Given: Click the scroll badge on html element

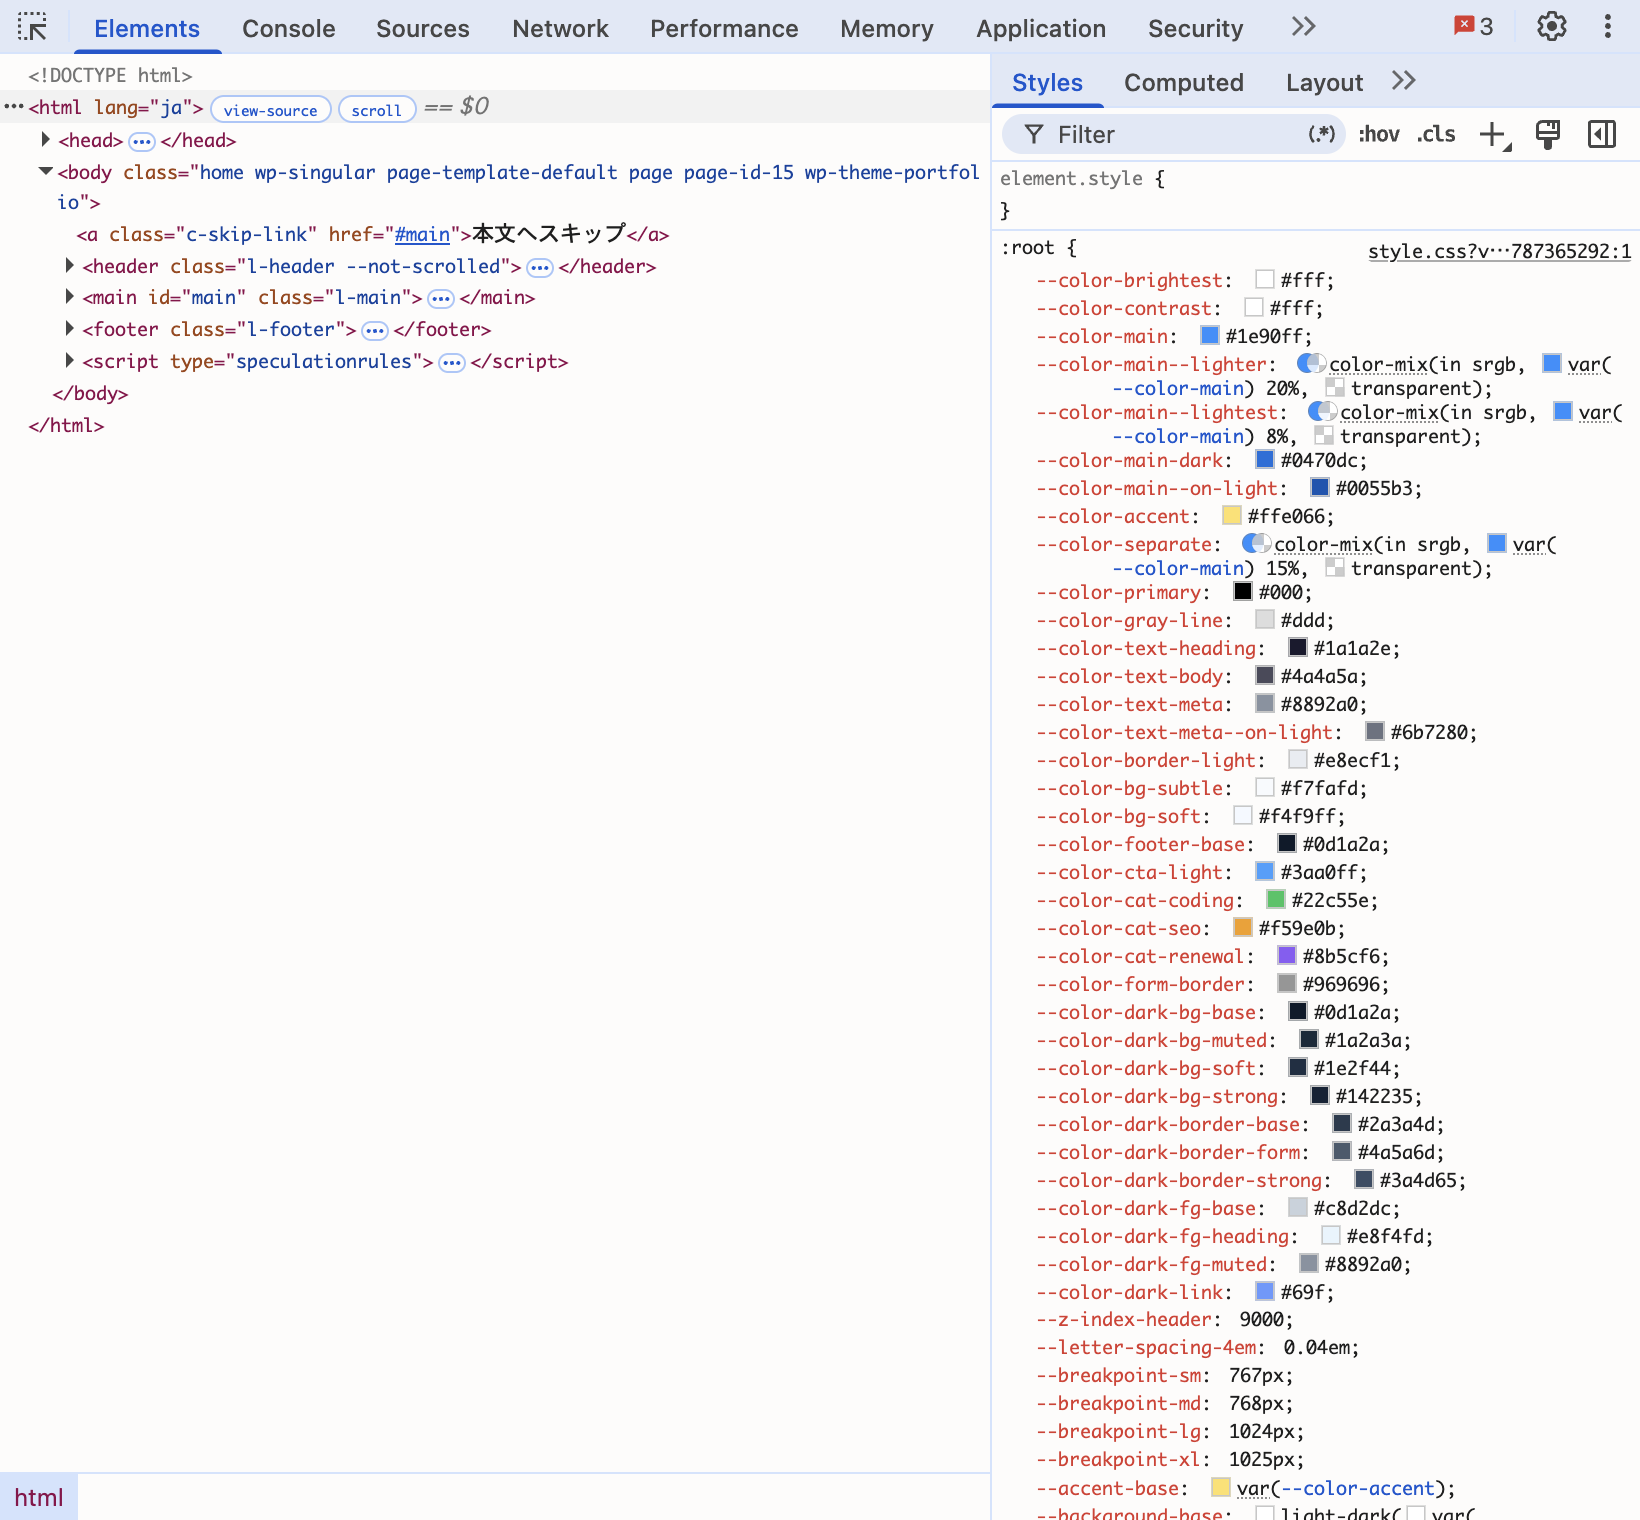Looking at the screenshot, I should (377, 109).
